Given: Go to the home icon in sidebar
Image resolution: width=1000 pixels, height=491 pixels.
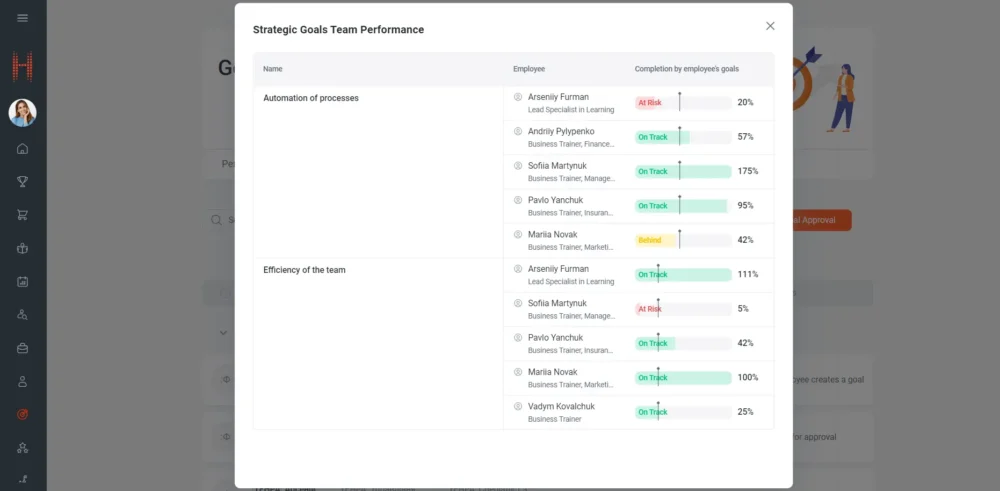Looking at the screenshot, I should [22, 149].
